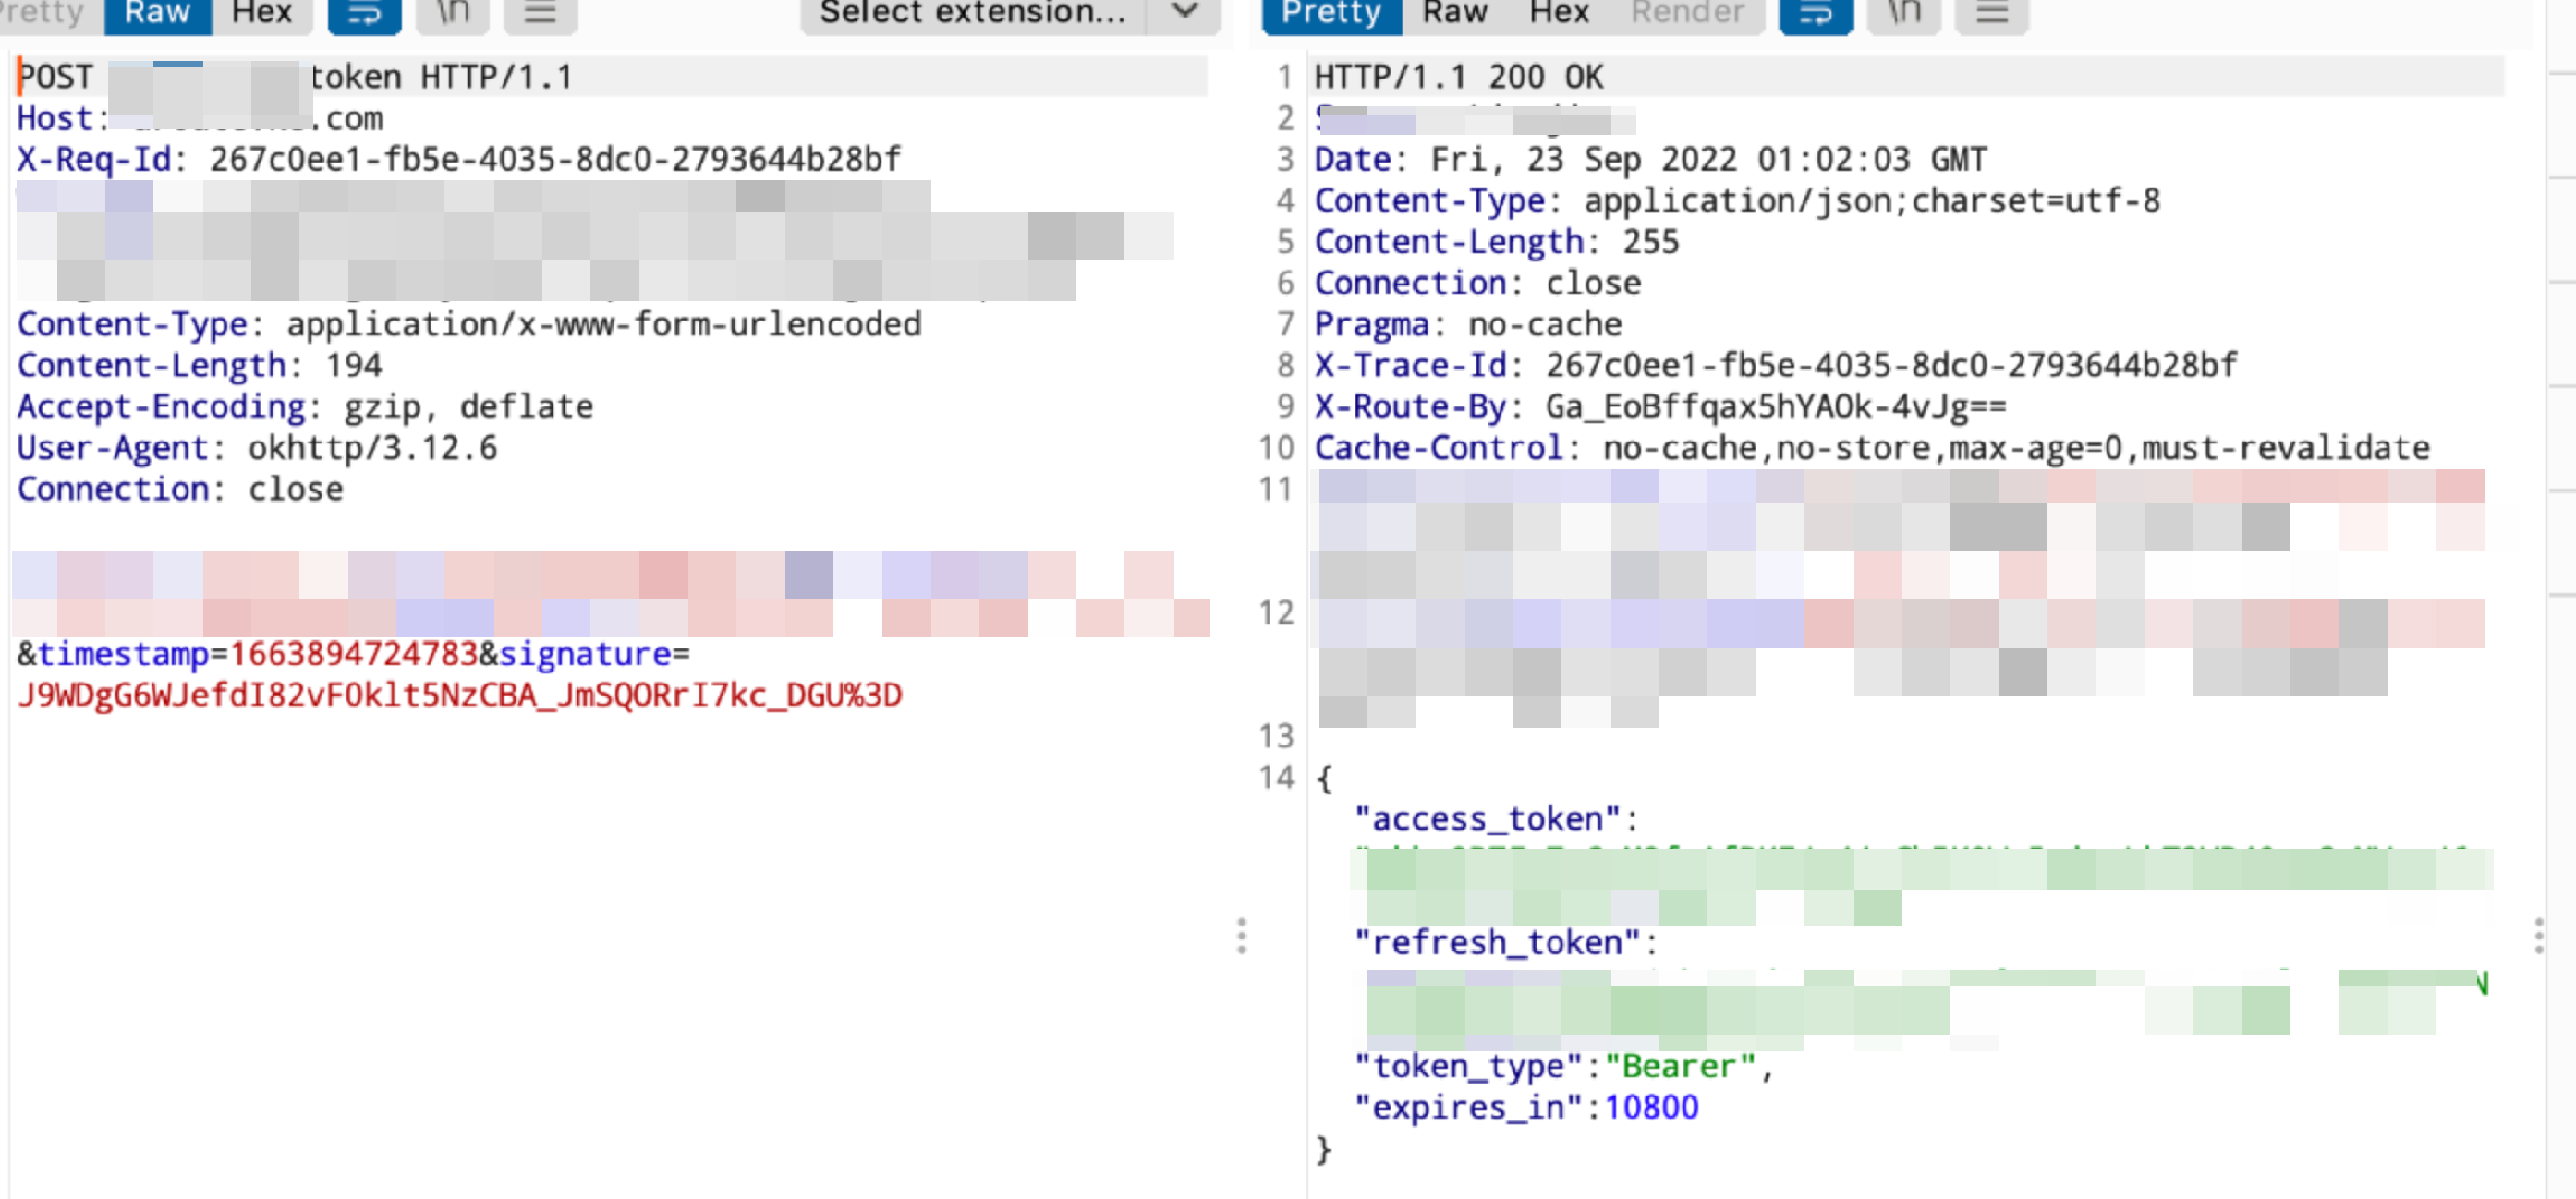Click the expires_in value 10800
This screenshot has width=2576, height=1199.
pyautogui.click(x=1651, y=1107)
